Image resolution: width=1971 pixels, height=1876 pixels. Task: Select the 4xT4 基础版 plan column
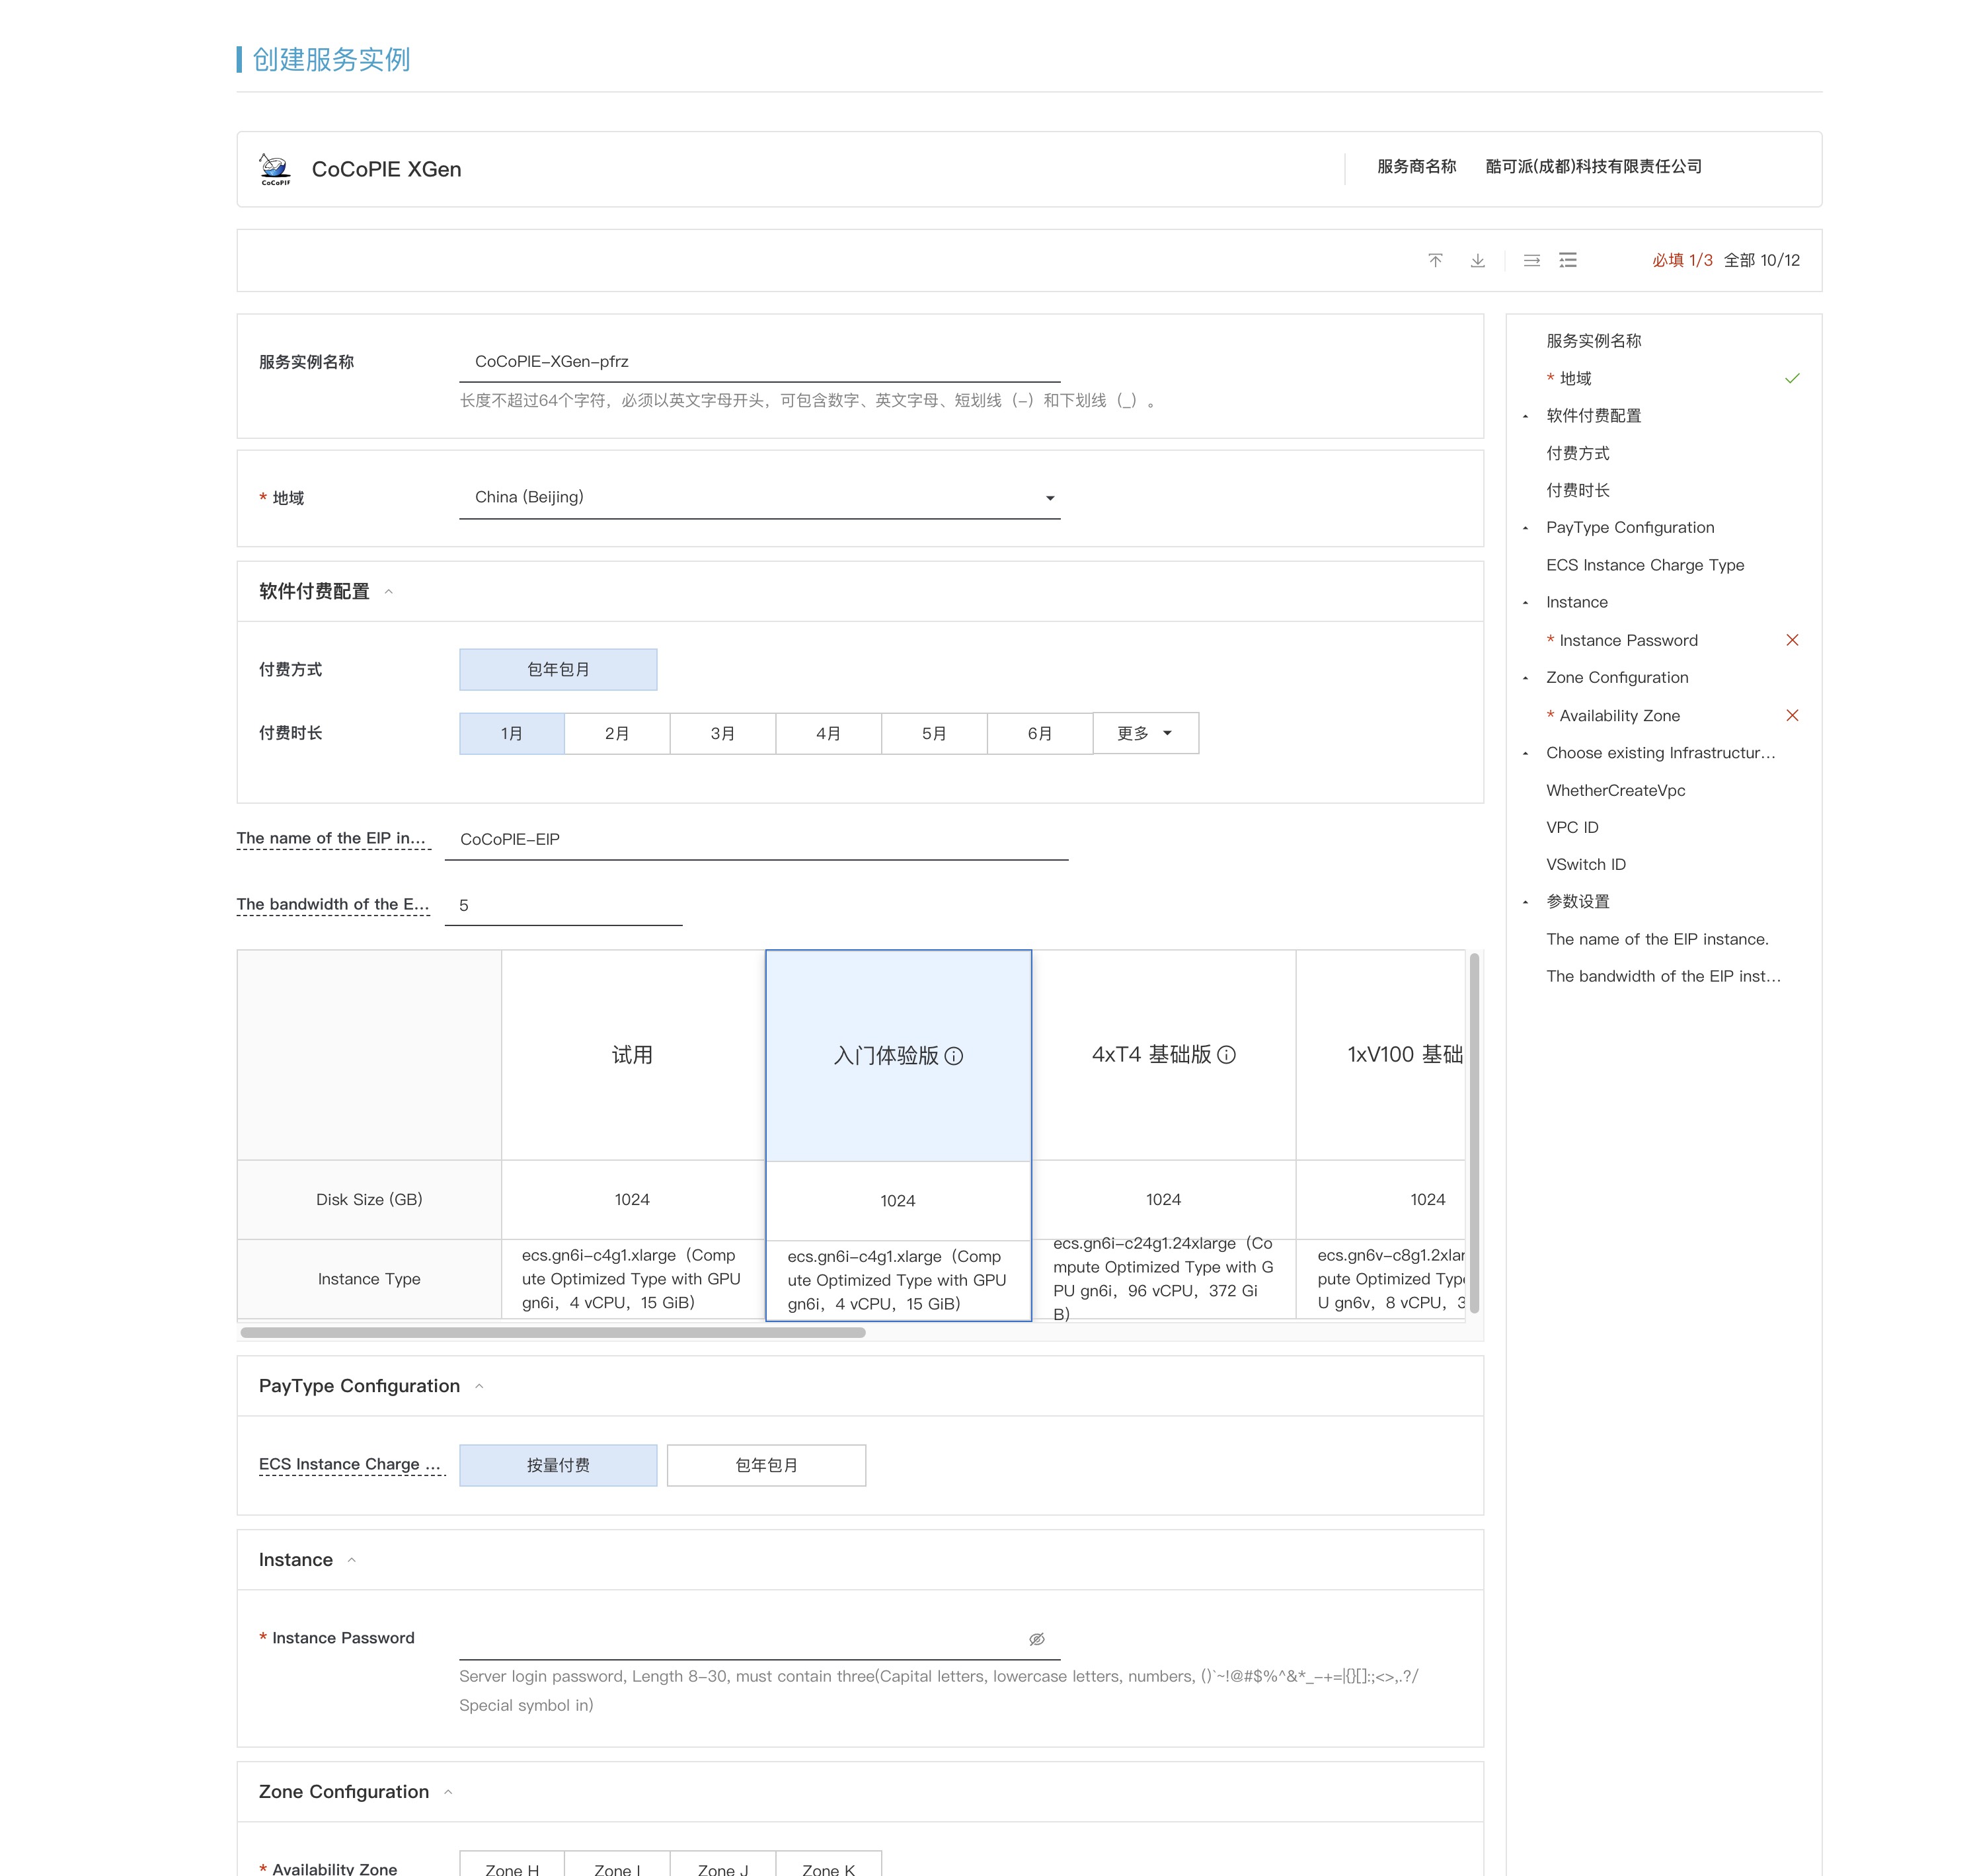(1164, 1055)
